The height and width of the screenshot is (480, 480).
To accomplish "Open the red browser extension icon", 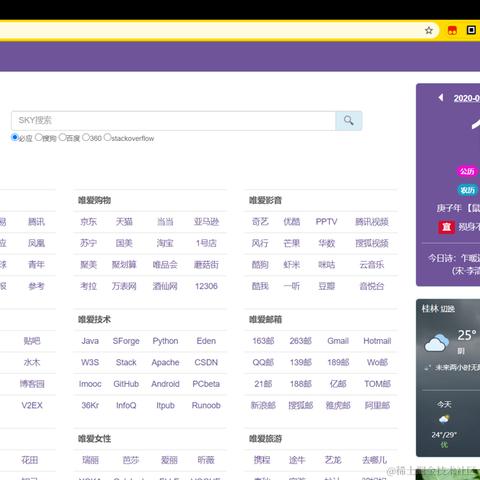I will click(452, 31).
